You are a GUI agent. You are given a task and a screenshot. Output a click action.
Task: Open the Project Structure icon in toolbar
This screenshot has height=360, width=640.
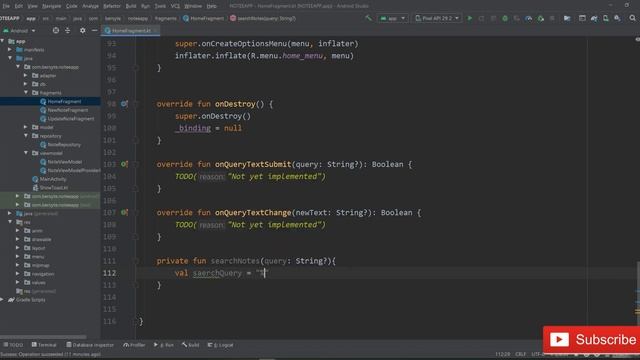point(567,18)
